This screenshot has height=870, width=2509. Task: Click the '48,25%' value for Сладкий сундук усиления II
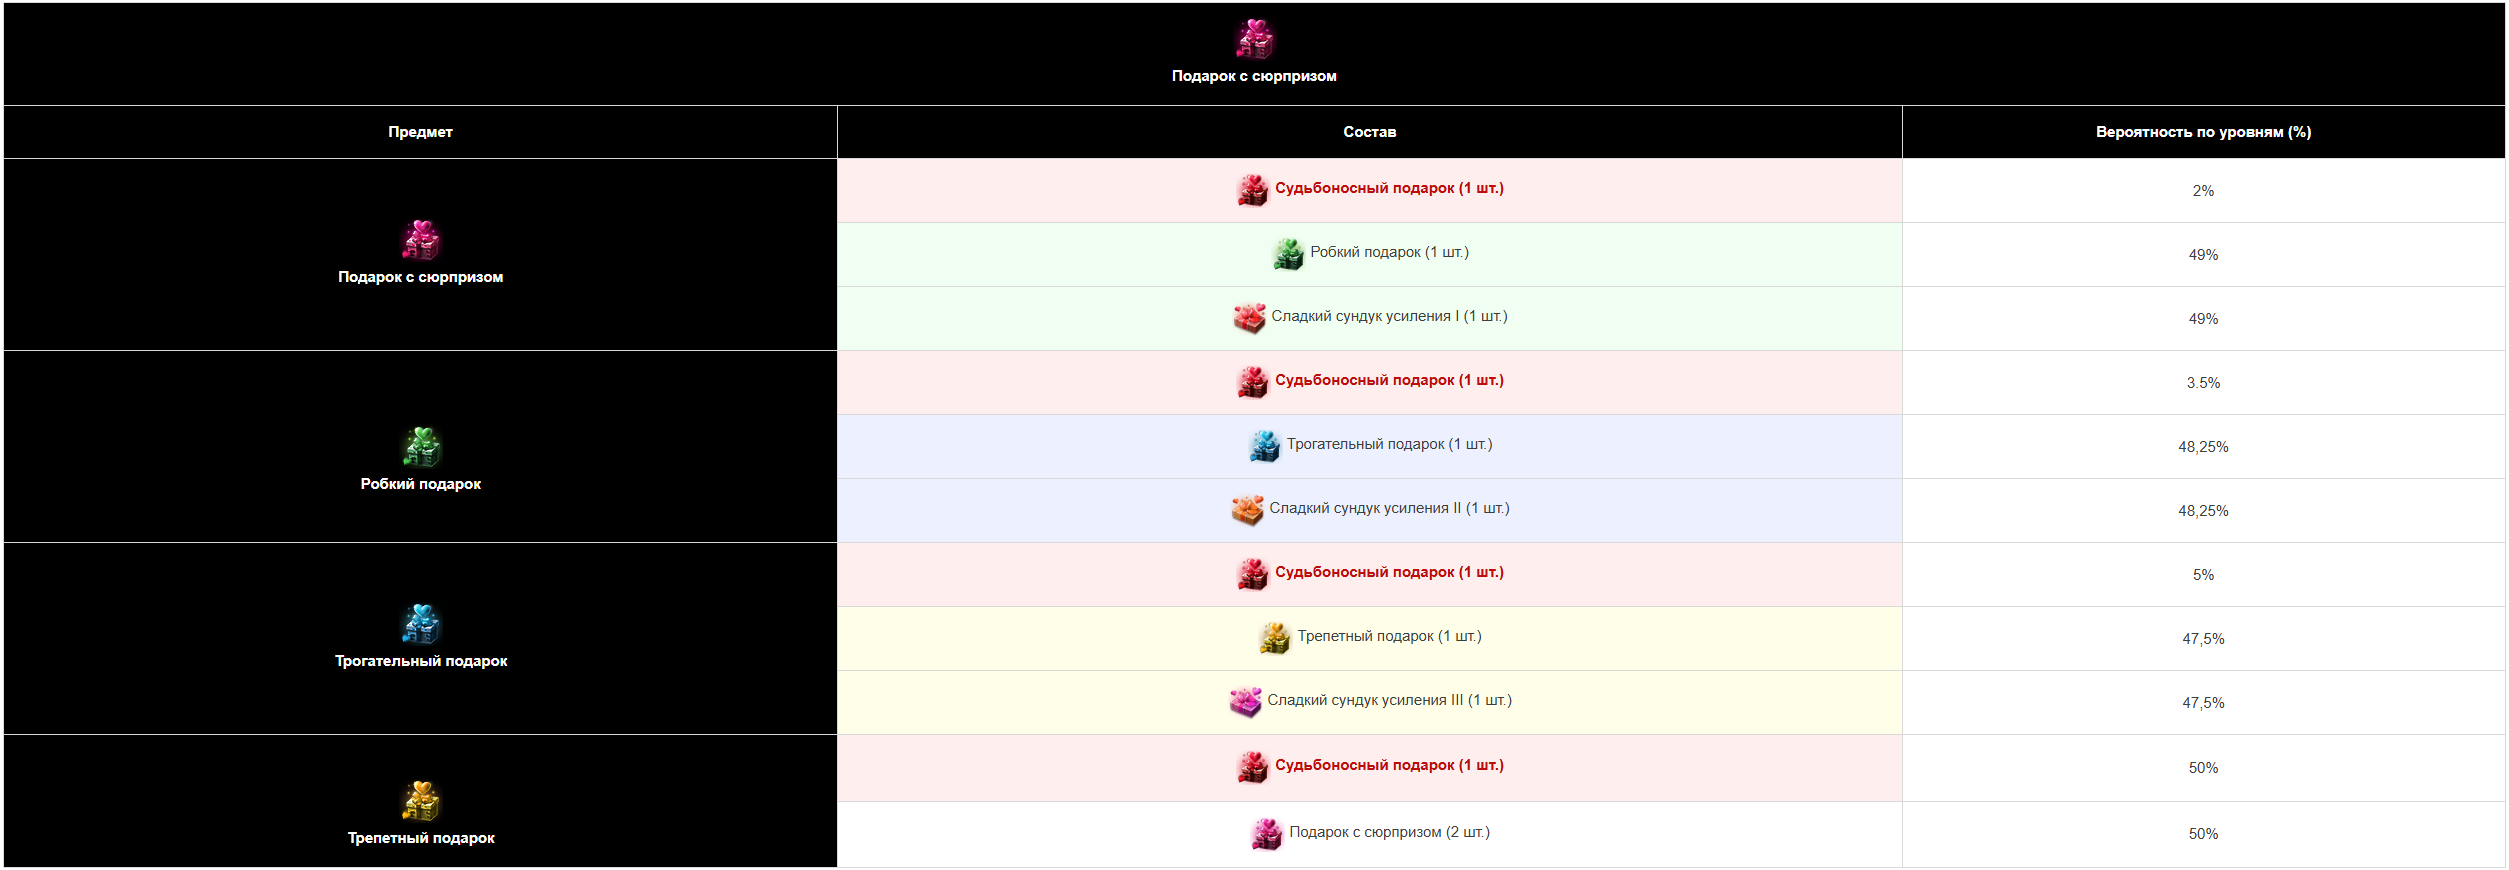click(x=2203, y=511)
